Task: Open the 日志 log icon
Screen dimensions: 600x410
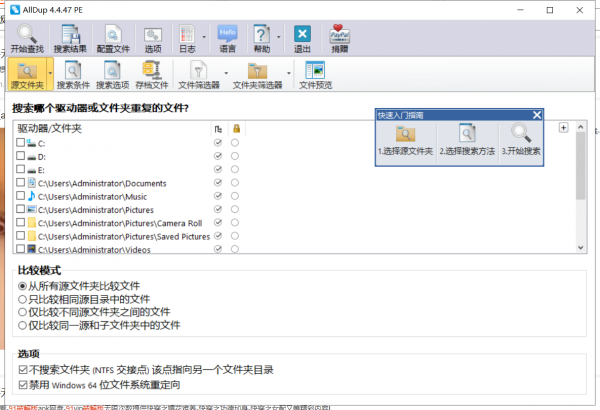Action: point(187,38)
